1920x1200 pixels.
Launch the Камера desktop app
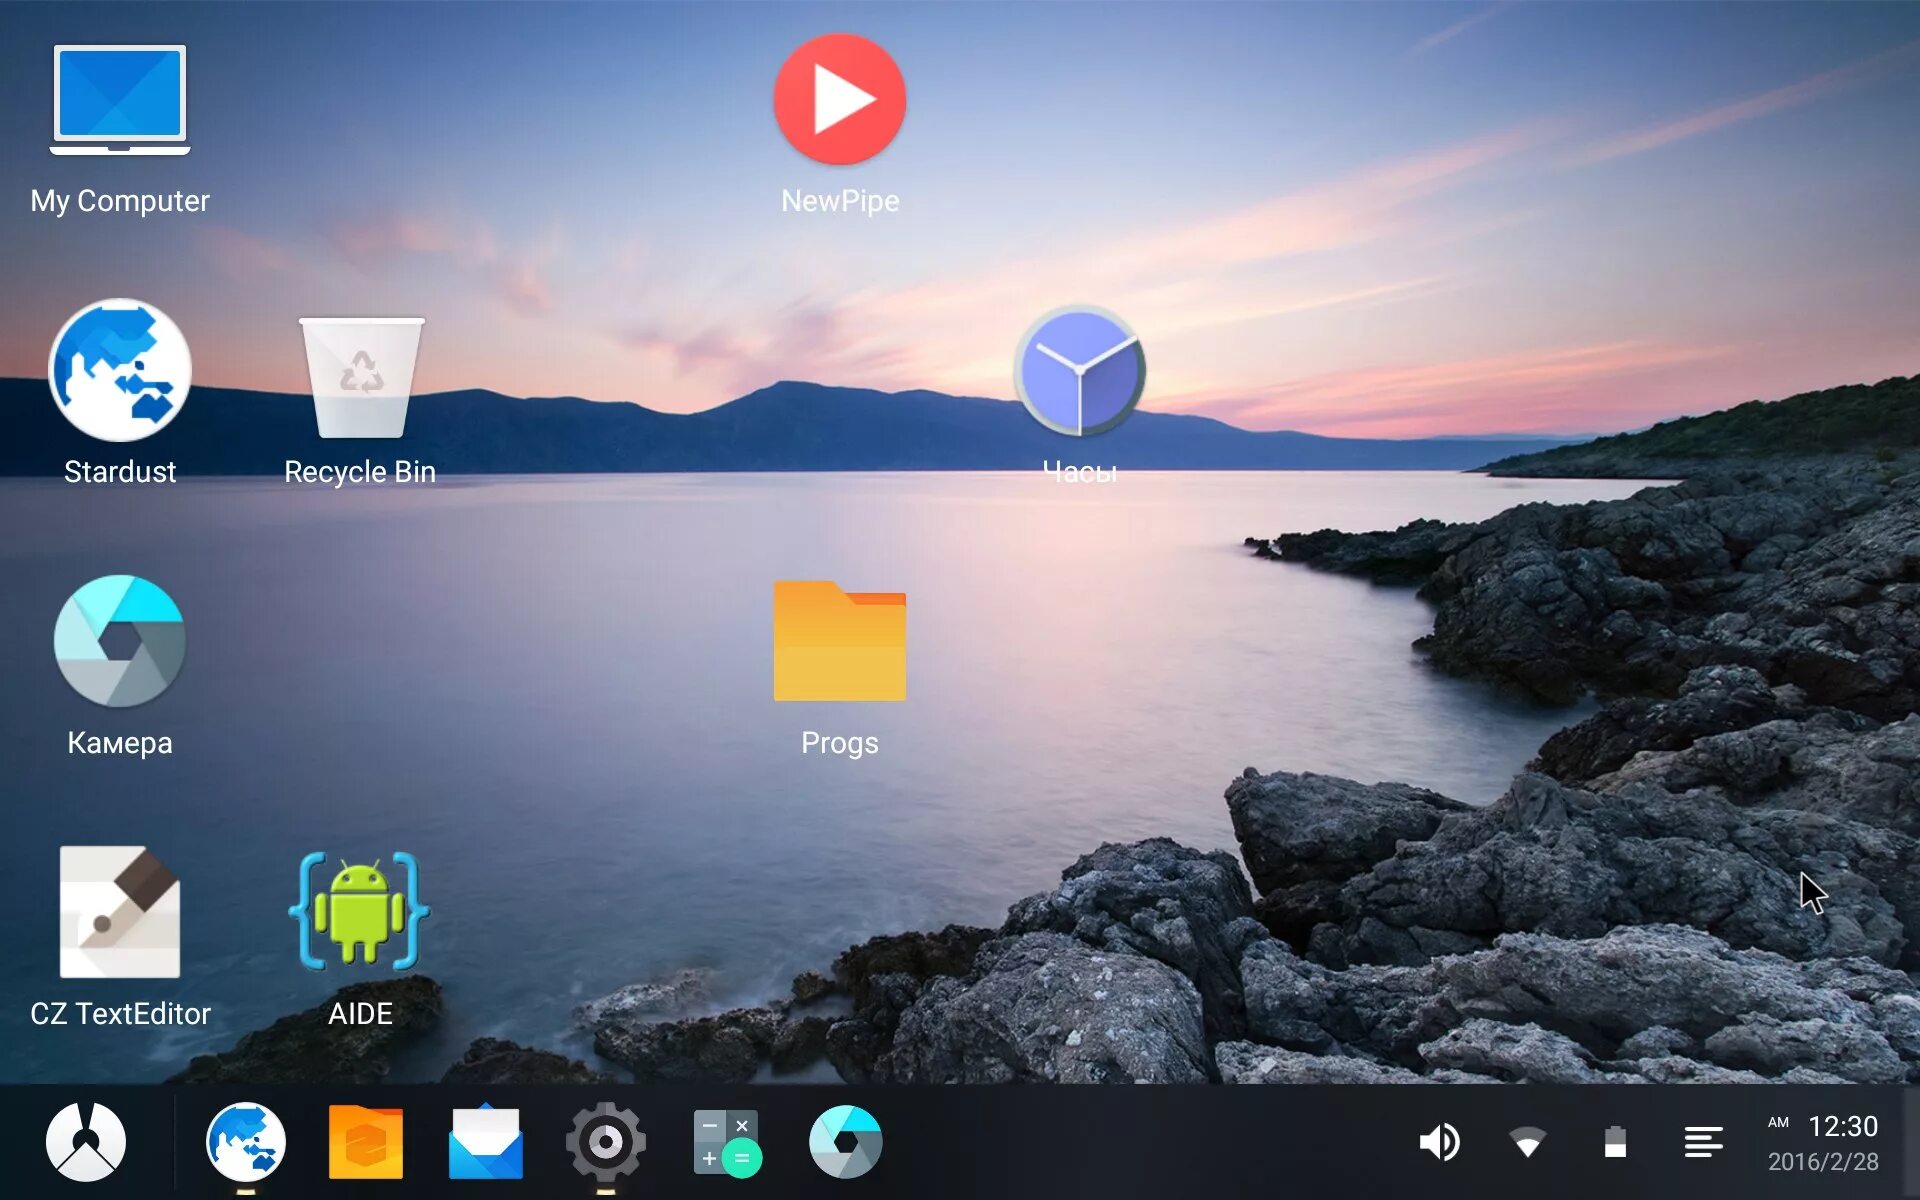click(x=120, y=641)
